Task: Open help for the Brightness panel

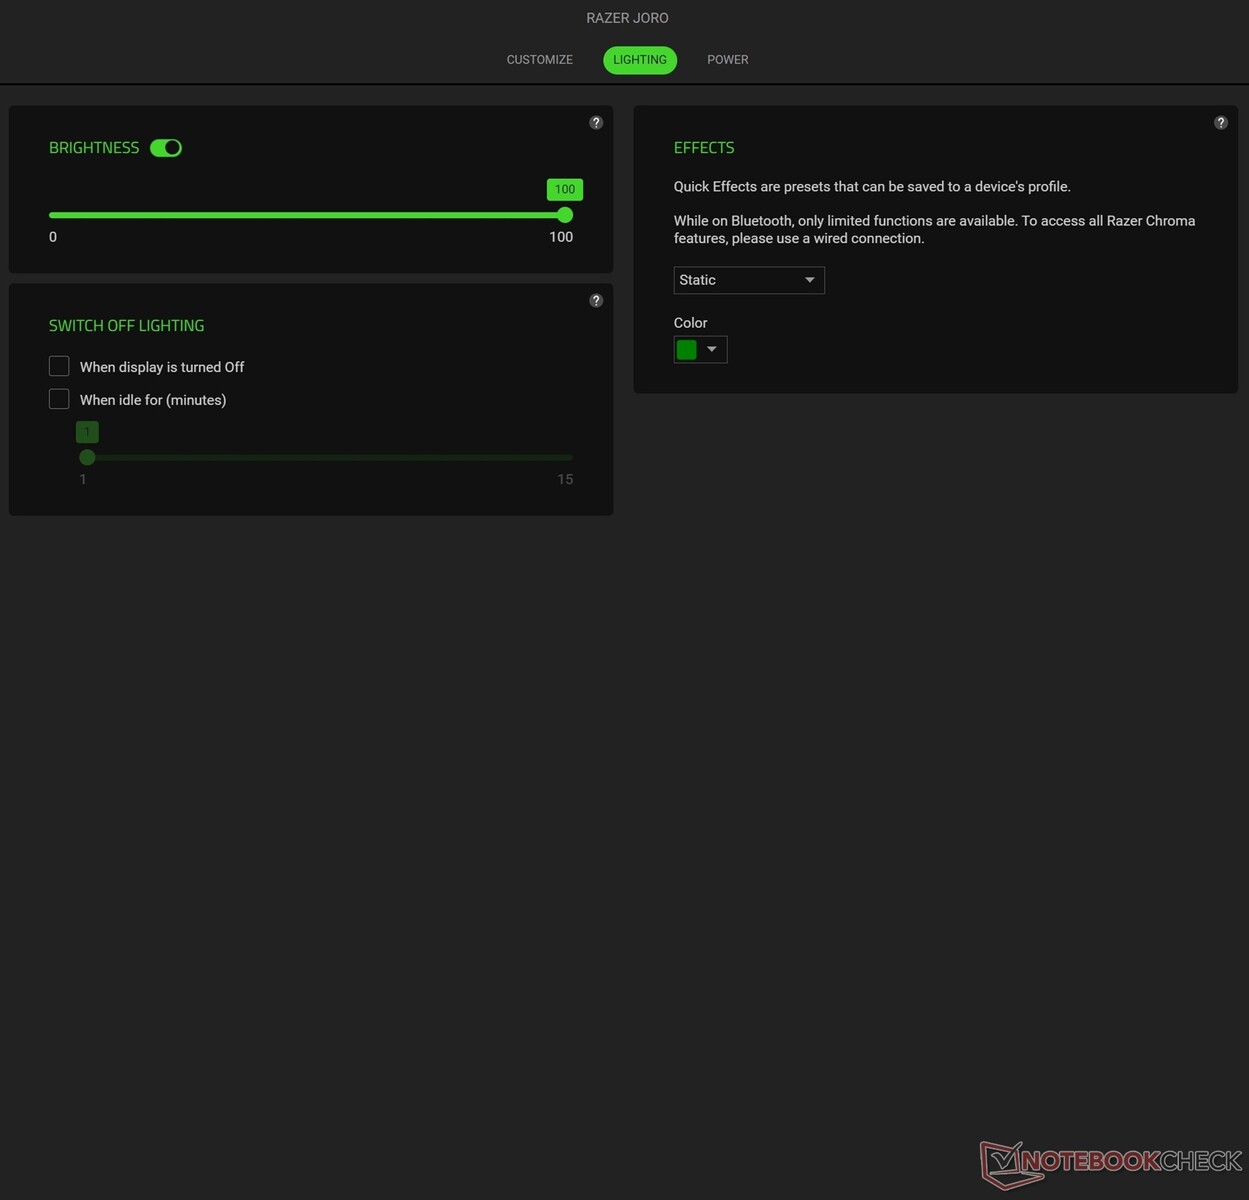Action: coord(596,123)
